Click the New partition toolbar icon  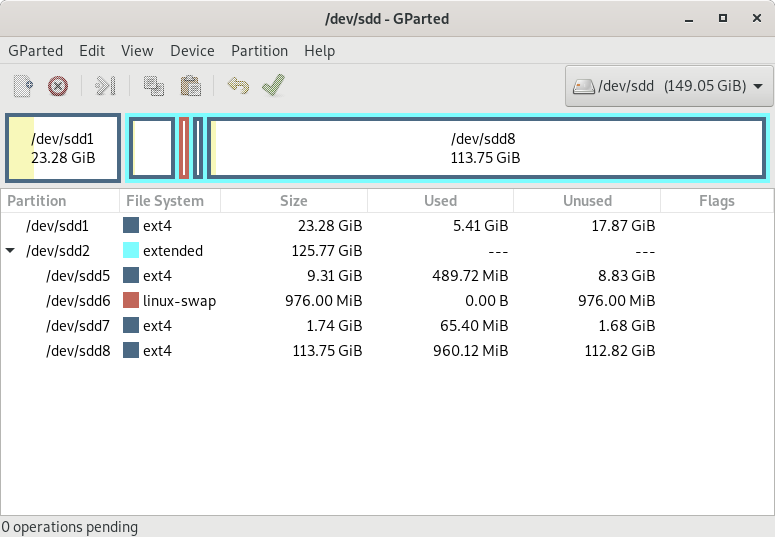point(23,86)
